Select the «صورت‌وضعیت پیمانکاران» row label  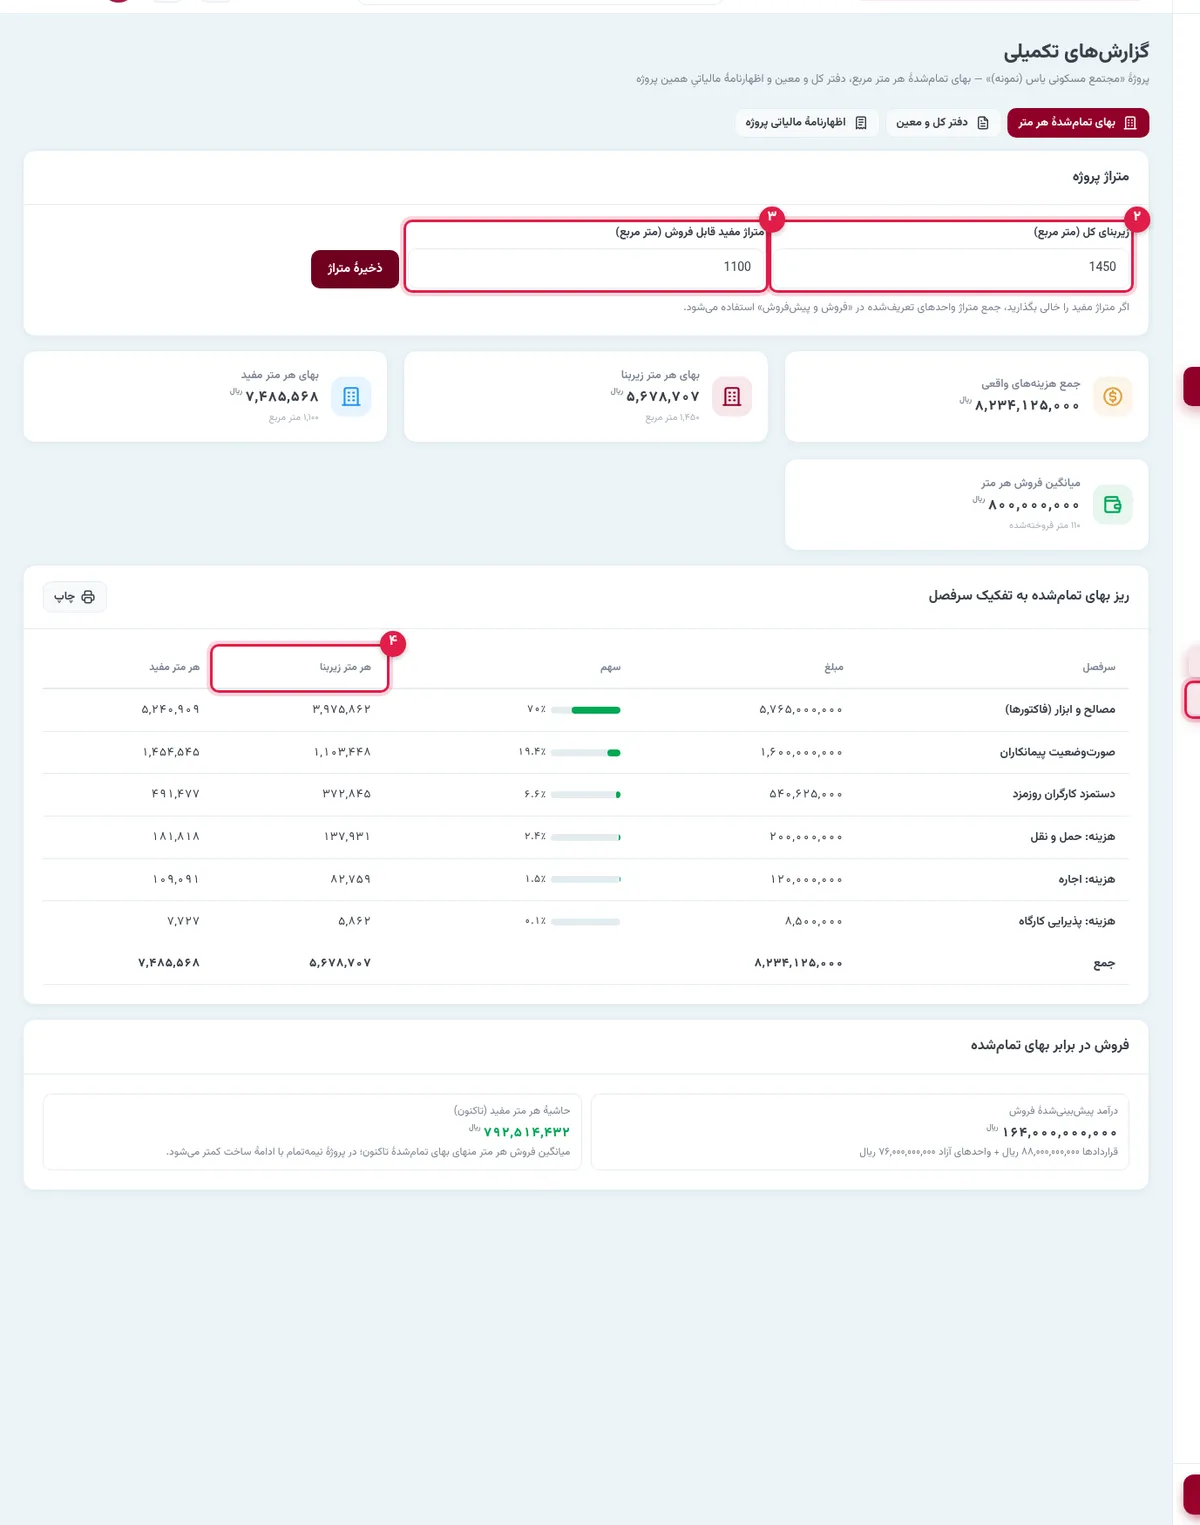(x=1058, y=752)
